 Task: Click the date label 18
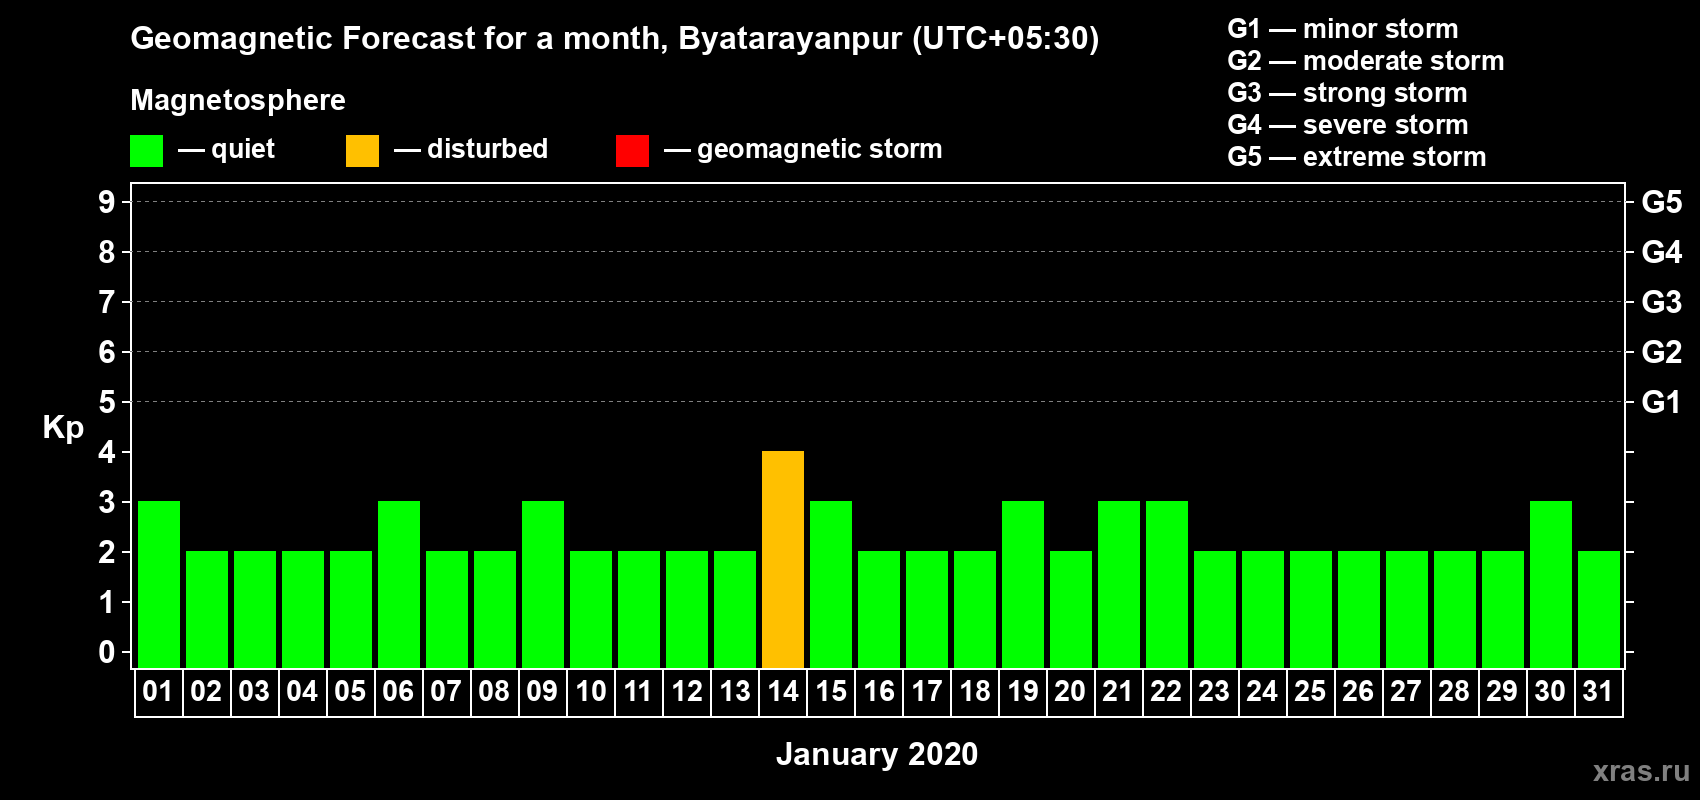coord(974,691)
